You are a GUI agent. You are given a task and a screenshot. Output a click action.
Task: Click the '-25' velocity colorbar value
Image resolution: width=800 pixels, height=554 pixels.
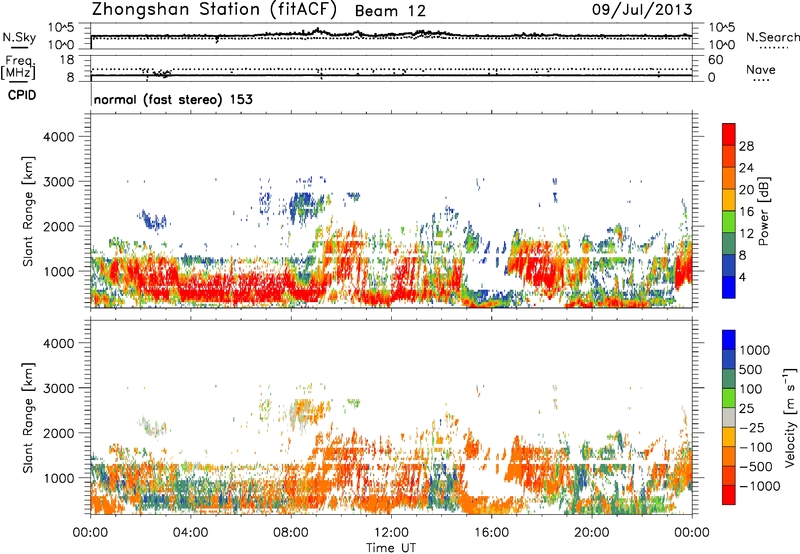pos(752,427)
